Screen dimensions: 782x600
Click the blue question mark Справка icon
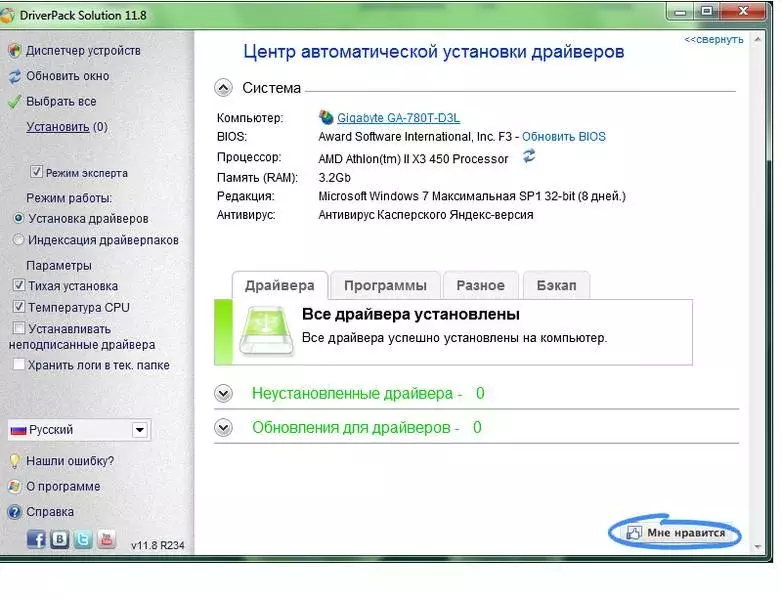pyautogui.click(x=14, y=512)
